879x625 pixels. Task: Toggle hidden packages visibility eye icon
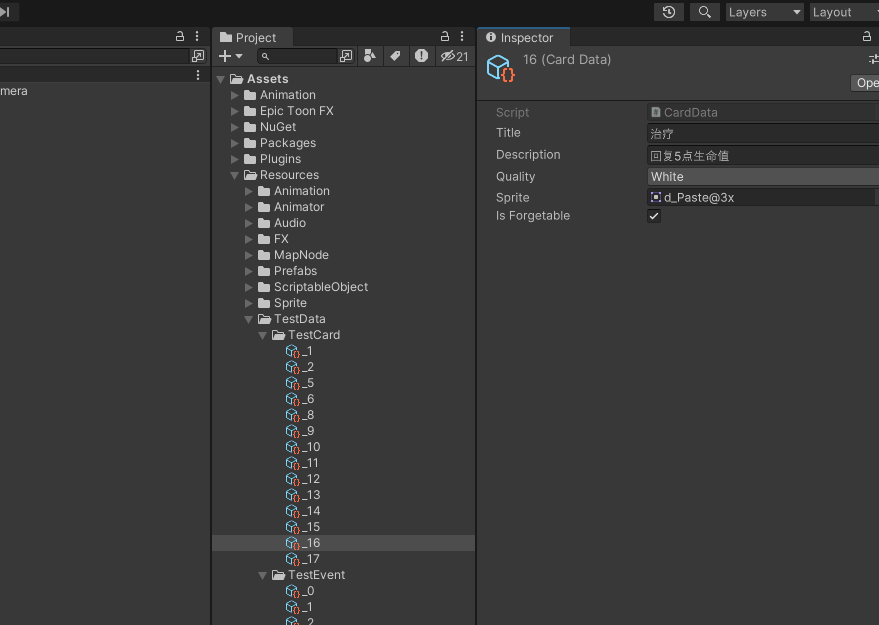coord(454,56)
